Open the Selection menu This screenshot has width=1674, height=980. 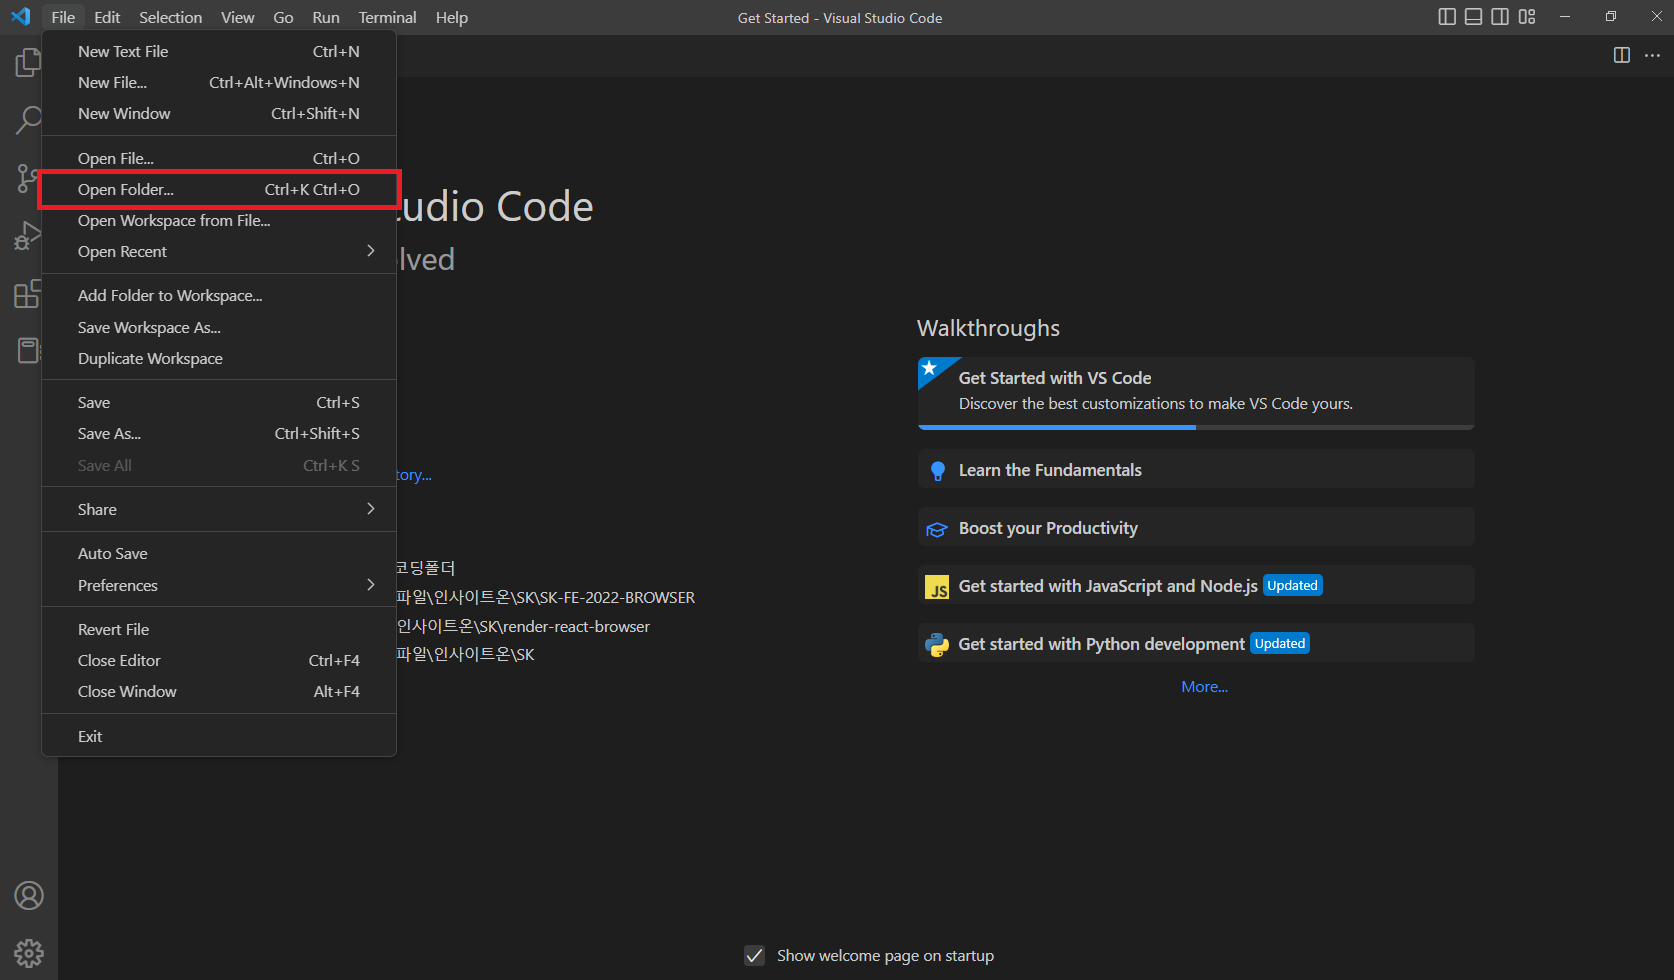point(170,17)
